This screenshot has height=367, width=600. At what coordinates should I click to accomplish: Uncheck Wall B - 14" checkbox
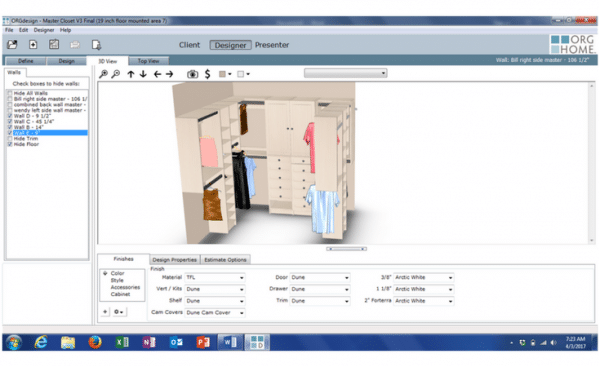10,127
